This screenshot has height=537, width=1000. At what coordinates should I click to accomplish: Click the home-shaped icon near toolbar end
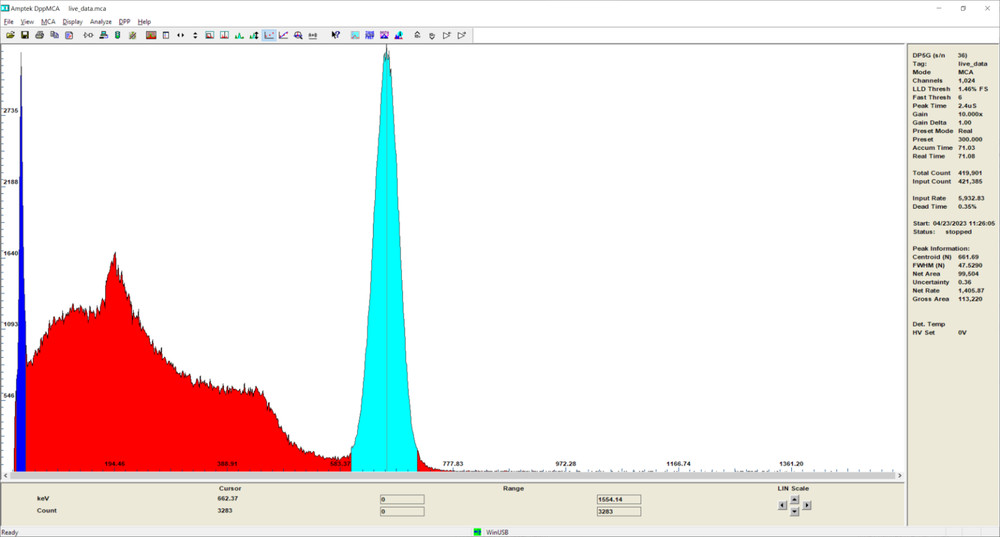click(x=417, y=36)
